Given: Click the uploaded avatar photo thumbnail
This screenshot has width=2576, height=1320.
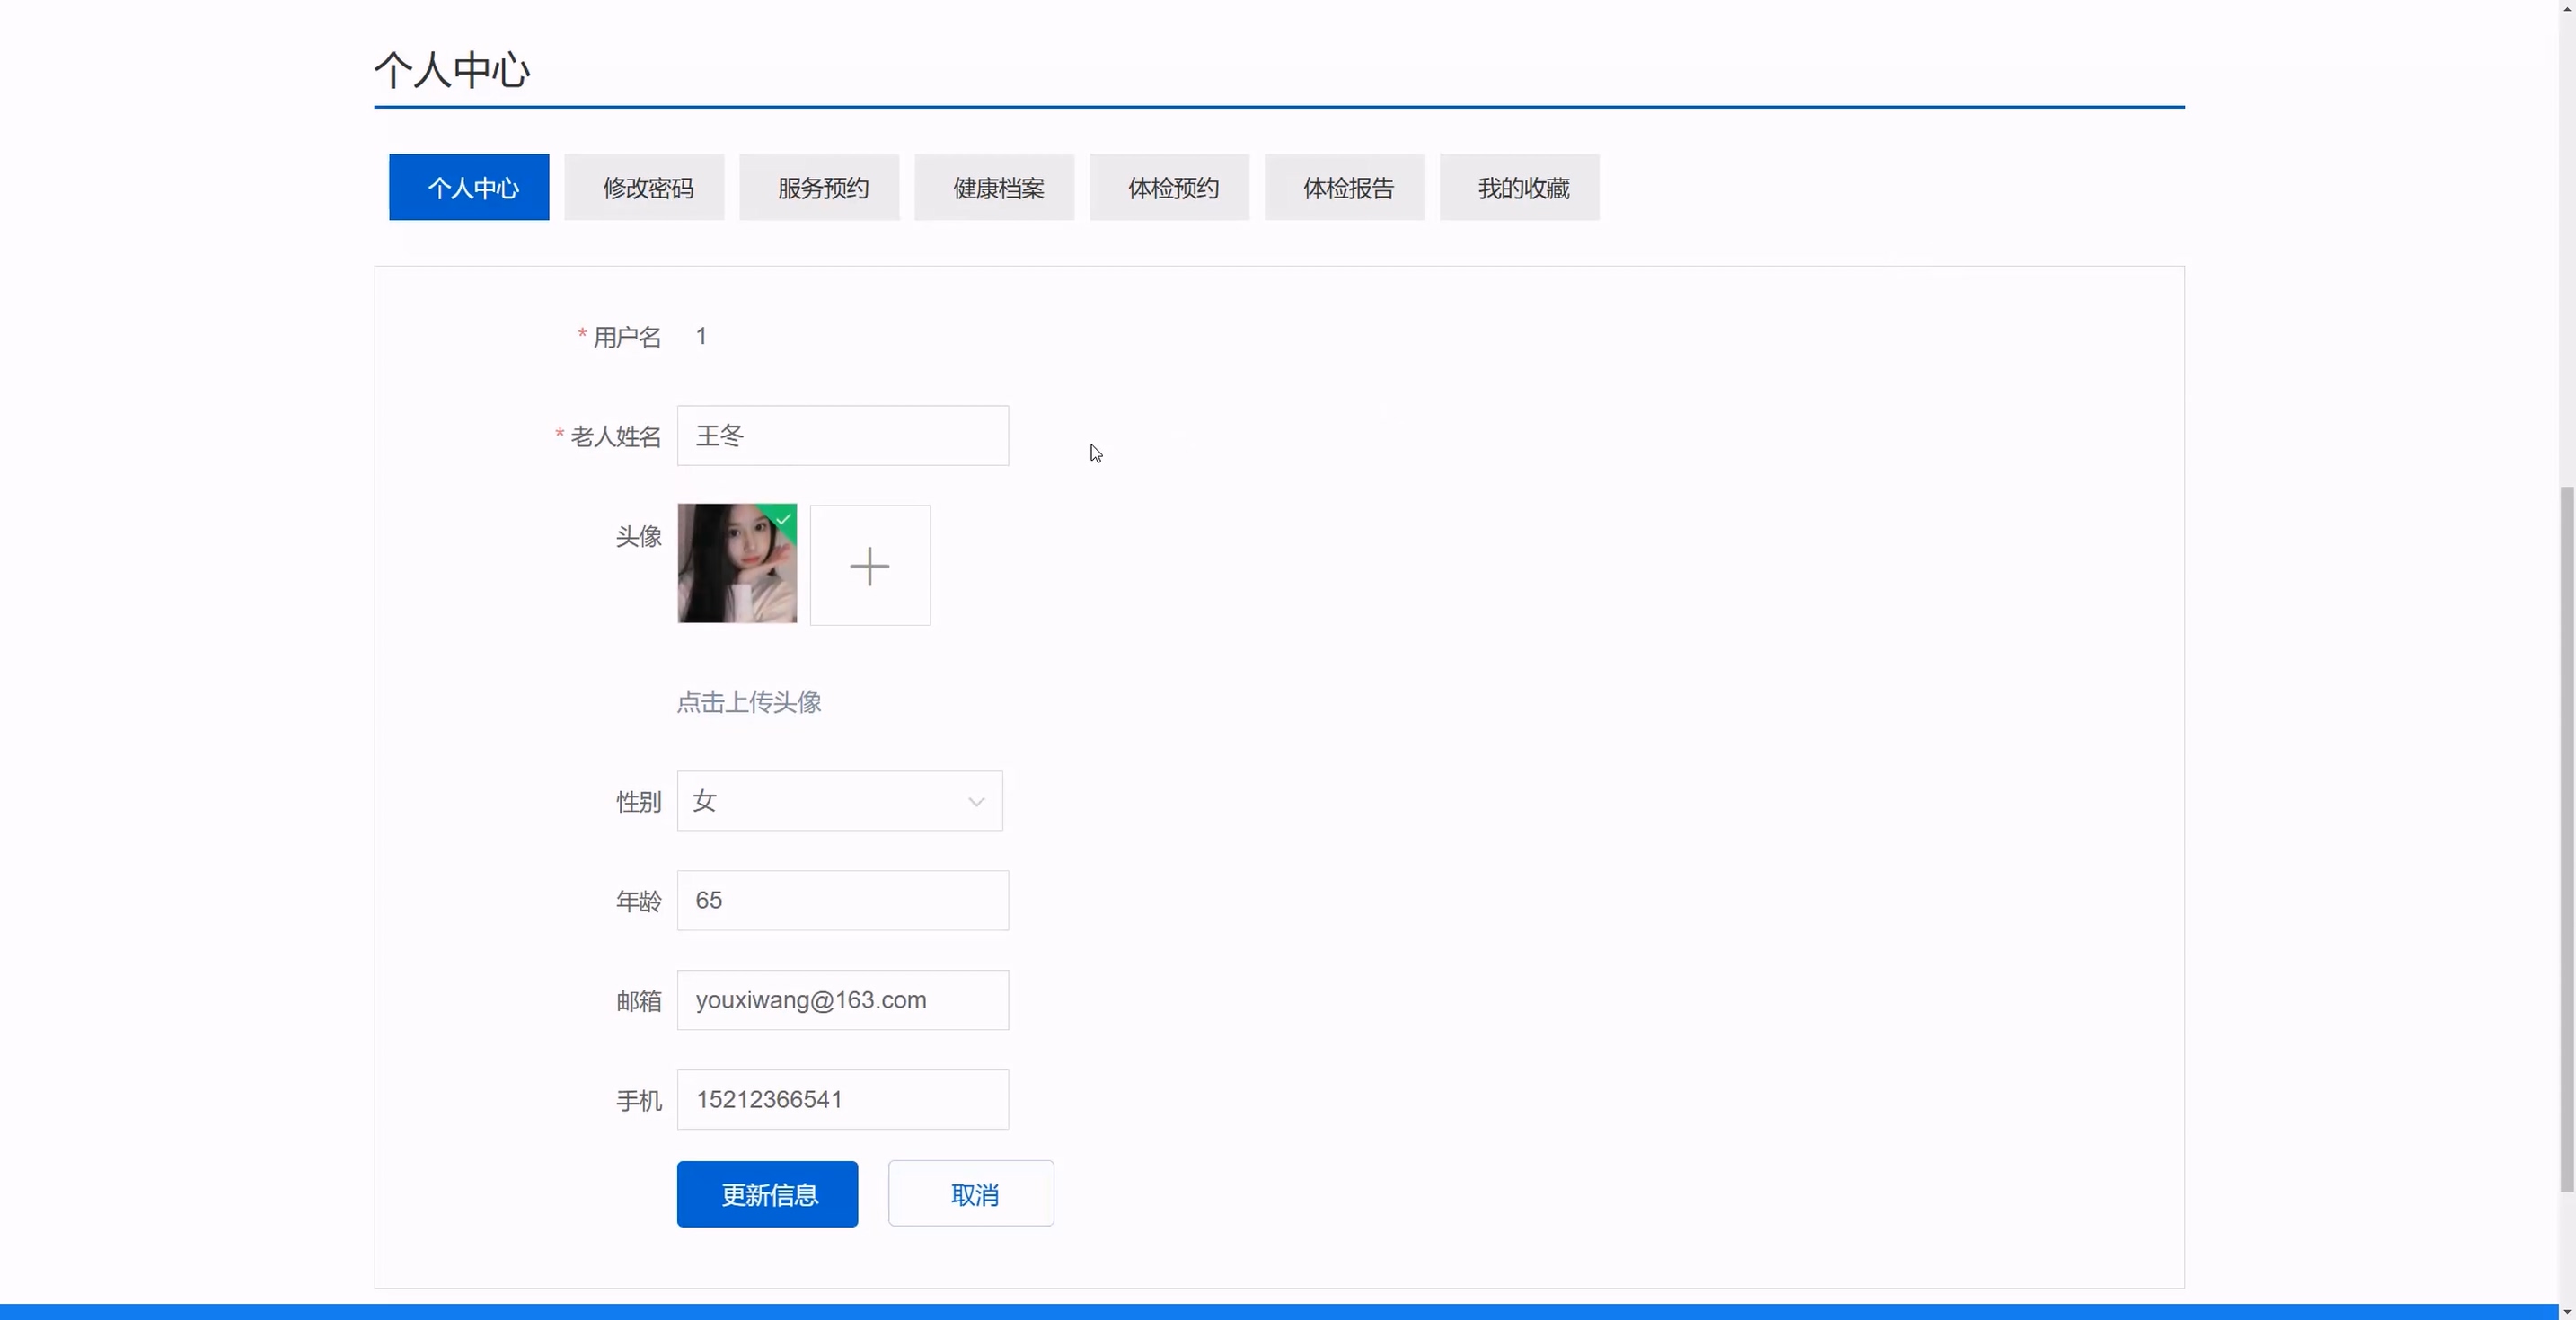Looking at the screenshot, I should (736, 564).
